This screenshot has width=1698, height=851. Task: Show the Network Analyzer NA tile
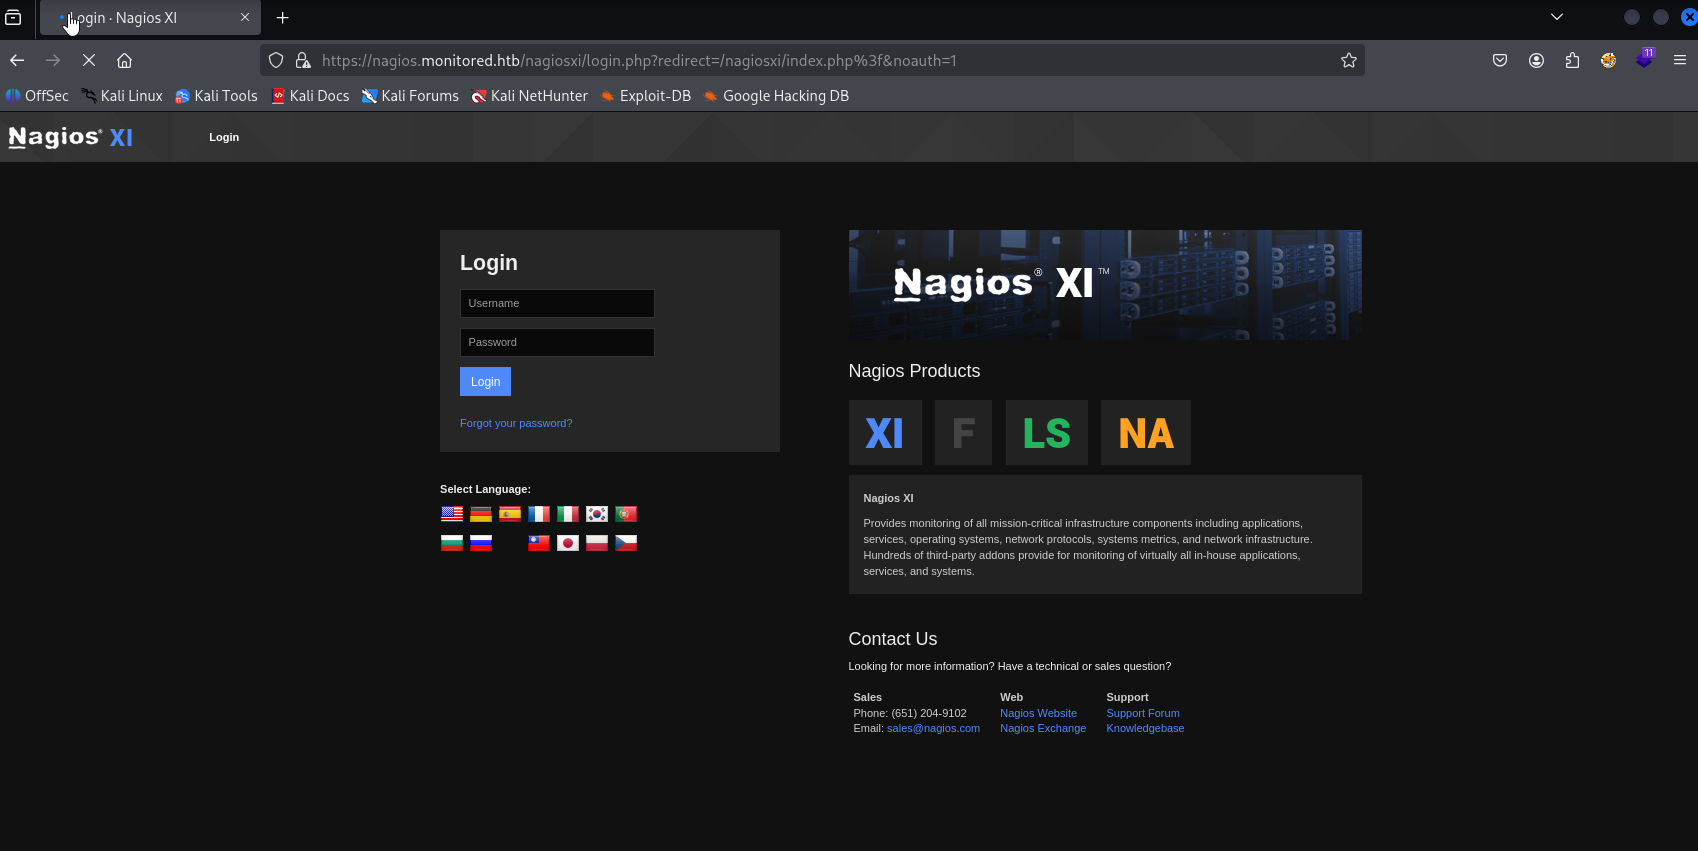1146,432
